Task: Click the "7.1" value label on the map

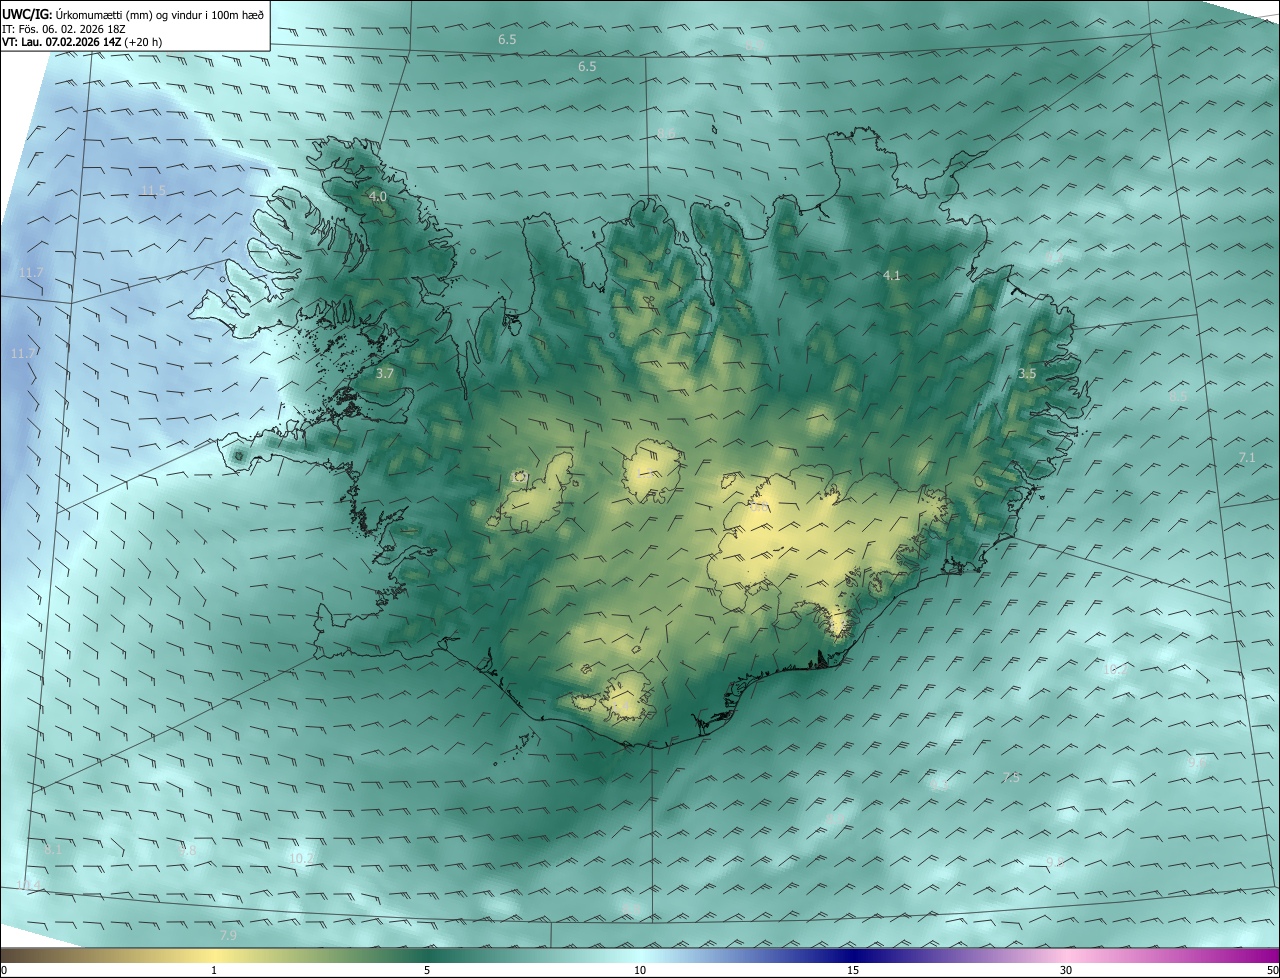Action: coord(1247,457)
